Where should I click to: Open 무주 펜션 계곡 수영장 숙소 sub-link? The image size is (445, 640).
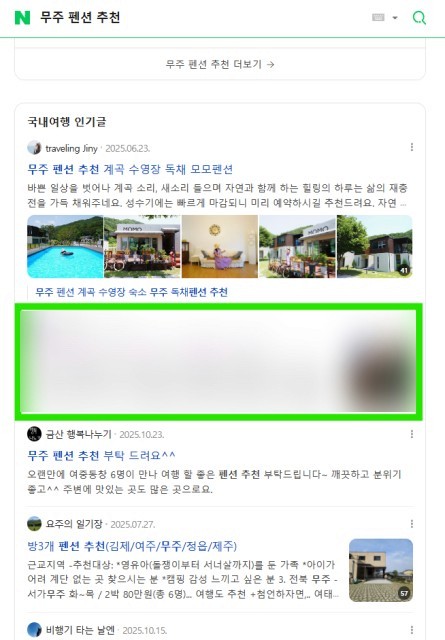[x=131, y=292]
